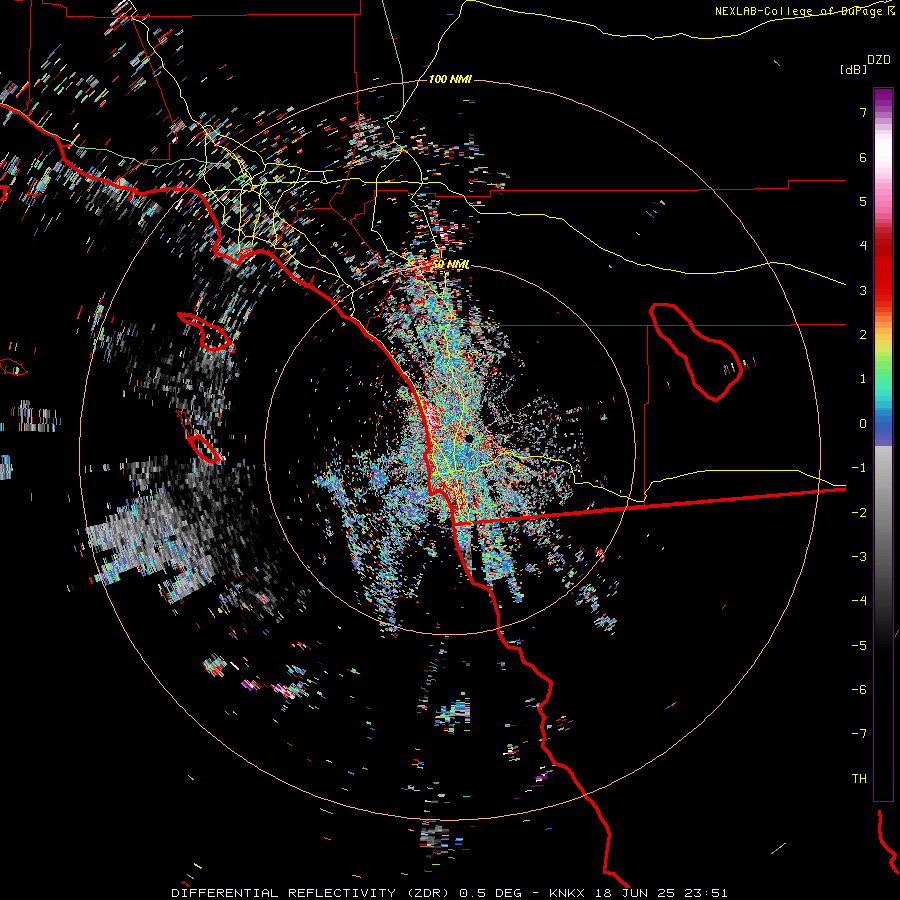Click the "[dB]" units label
The width and height of the screenshot is (900, 900).
pos(854,69)
